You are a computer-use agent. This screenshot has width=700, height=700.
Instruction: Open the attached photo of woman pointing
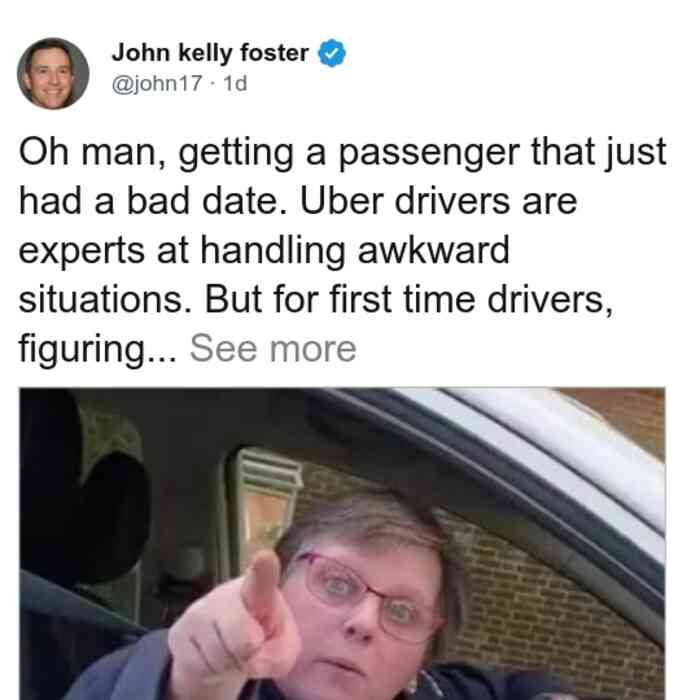tap(342, 543)
